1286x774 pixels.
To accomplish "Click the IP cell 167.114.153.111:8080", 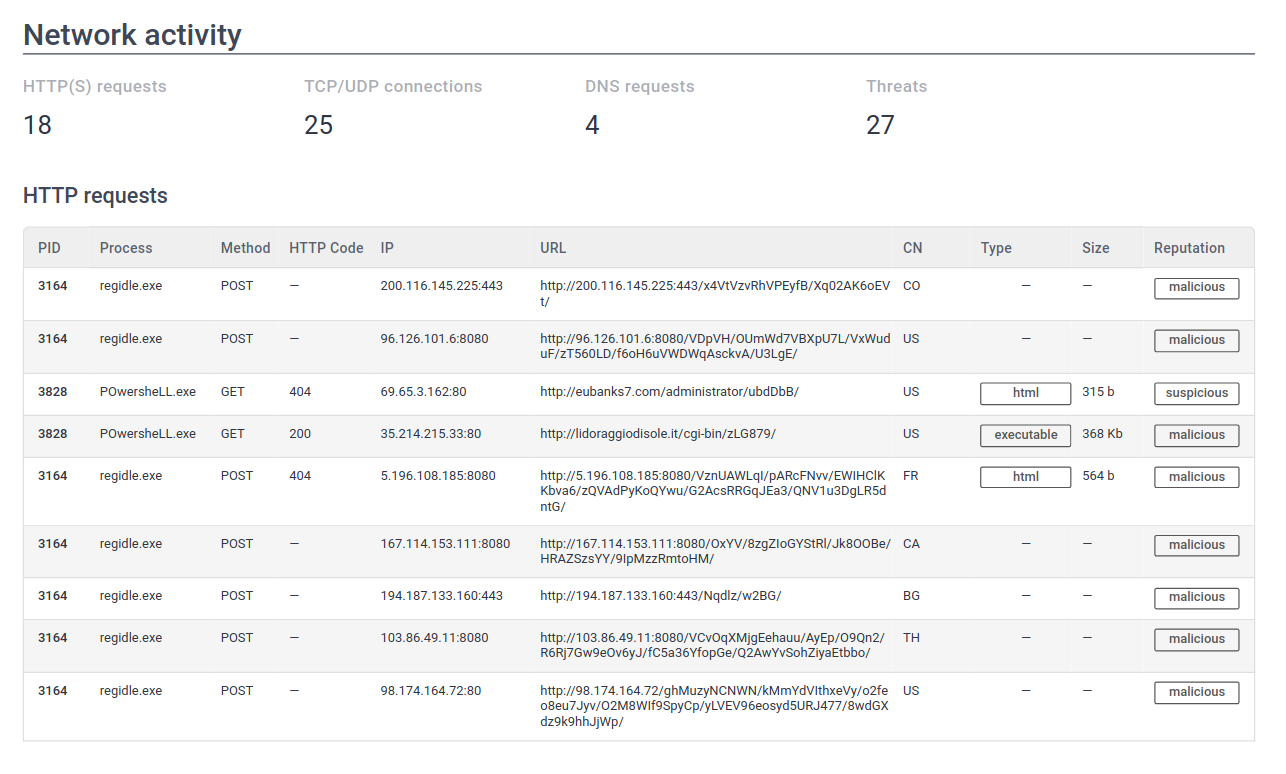I will [446, 544].
